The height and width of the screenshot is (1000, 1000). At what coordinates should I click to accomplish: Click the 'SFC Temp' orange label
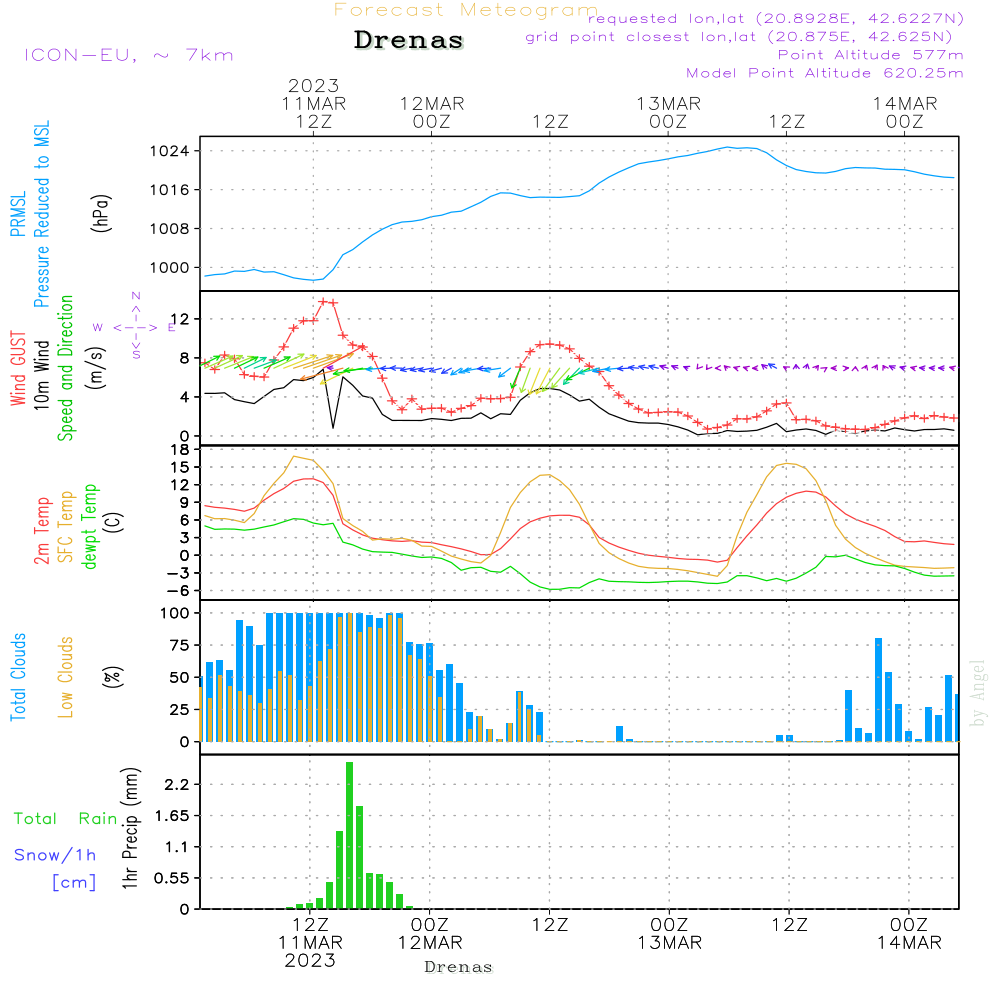(x=66, y=527)
